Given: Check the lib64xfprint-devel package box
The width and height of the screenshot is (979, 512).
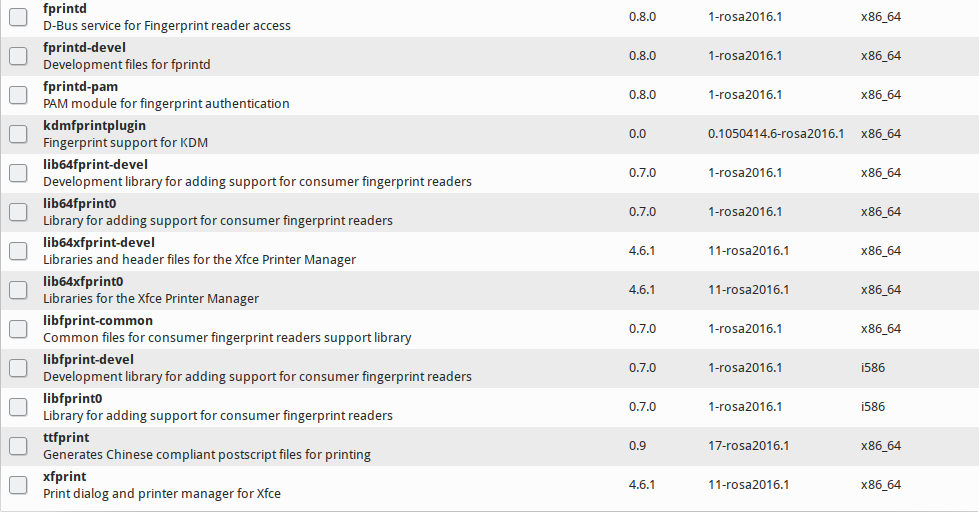Looking at the screenshot, I should pyautogui.click(x=18, y=251).
